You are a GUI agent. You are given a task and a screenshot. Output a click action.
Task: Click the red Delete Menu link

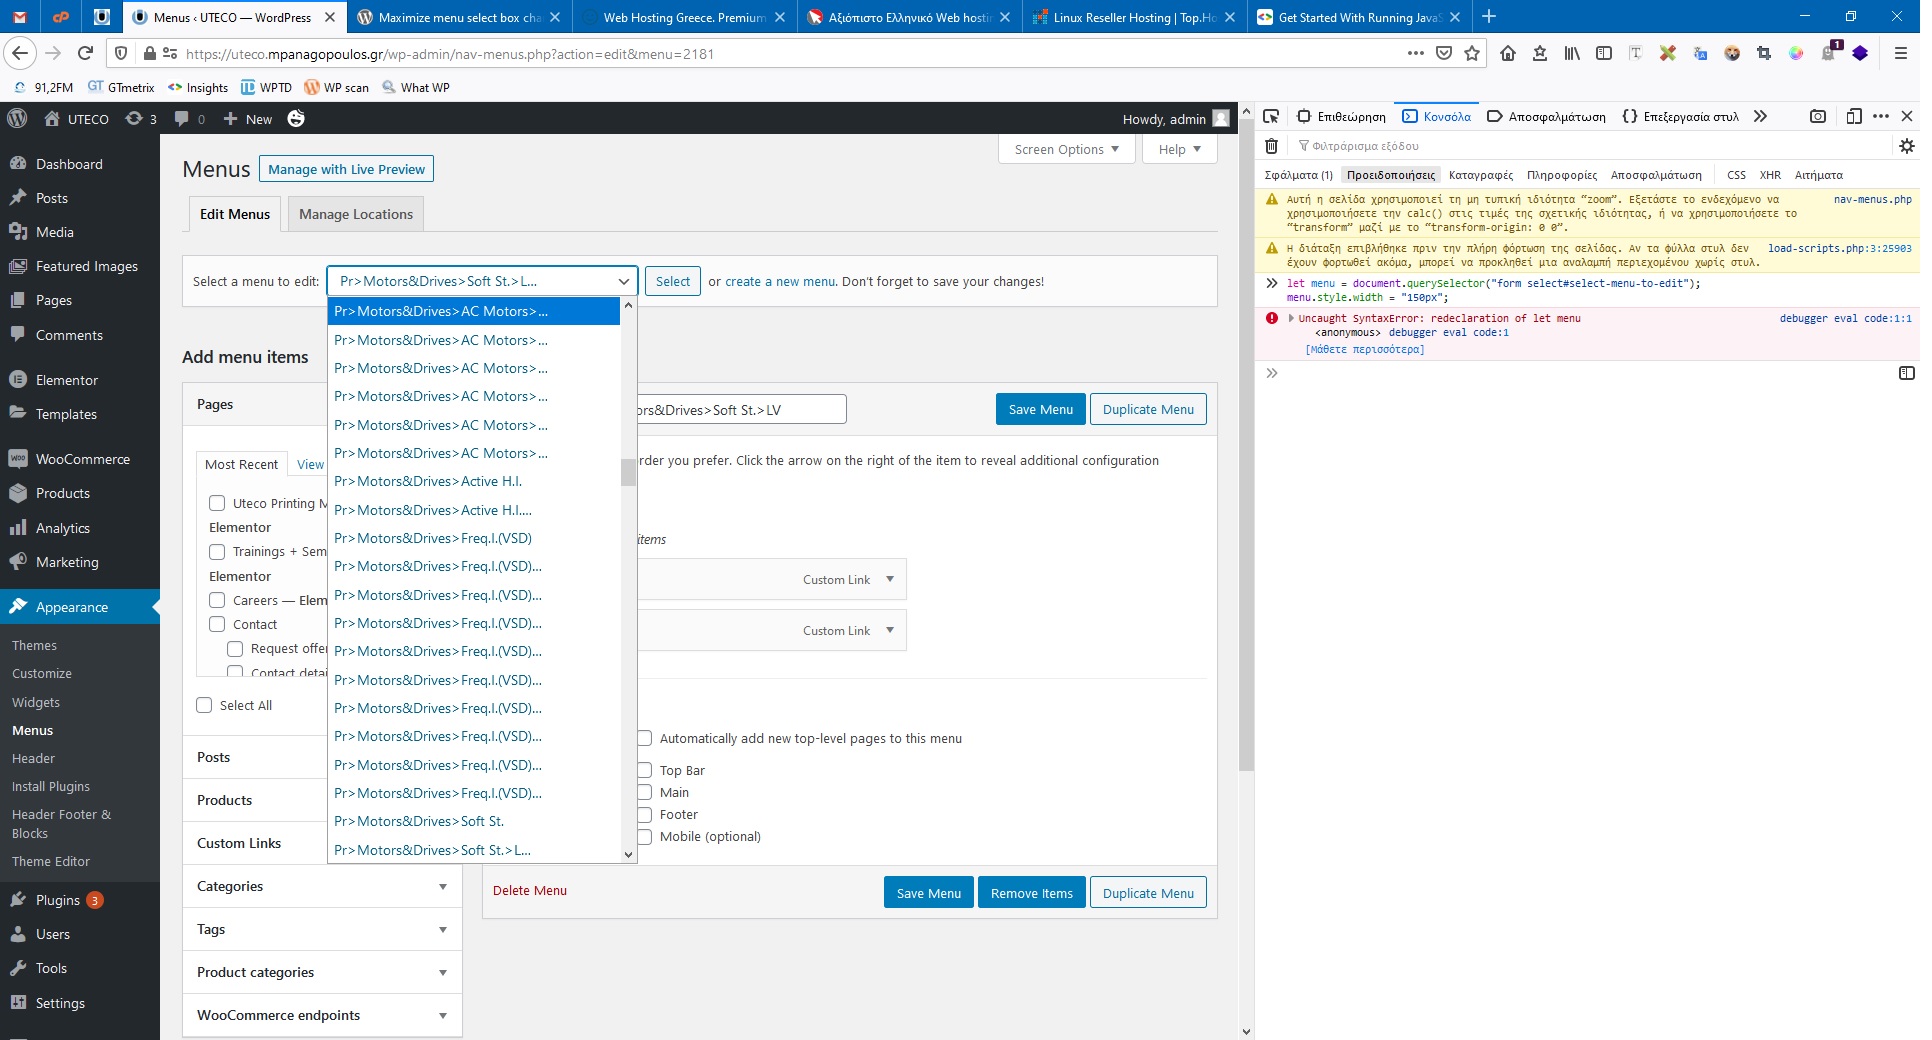530,891
